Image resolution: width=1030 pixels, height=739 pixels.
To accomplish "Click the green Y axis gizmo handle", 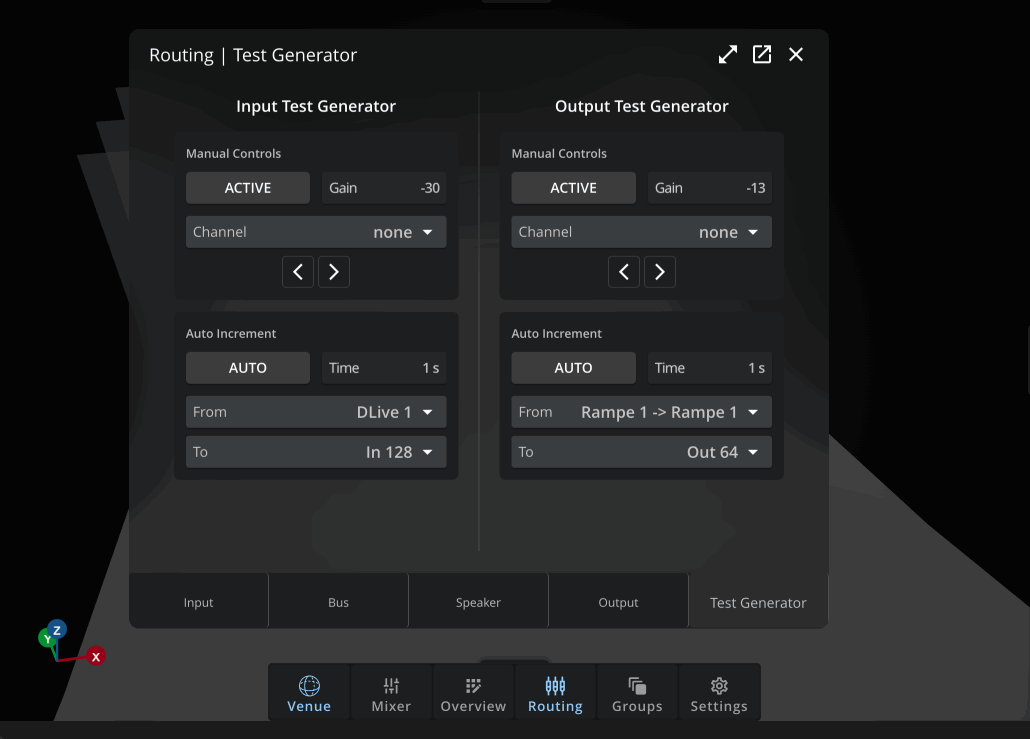I will pyautogui.click(x=47, y=638).
